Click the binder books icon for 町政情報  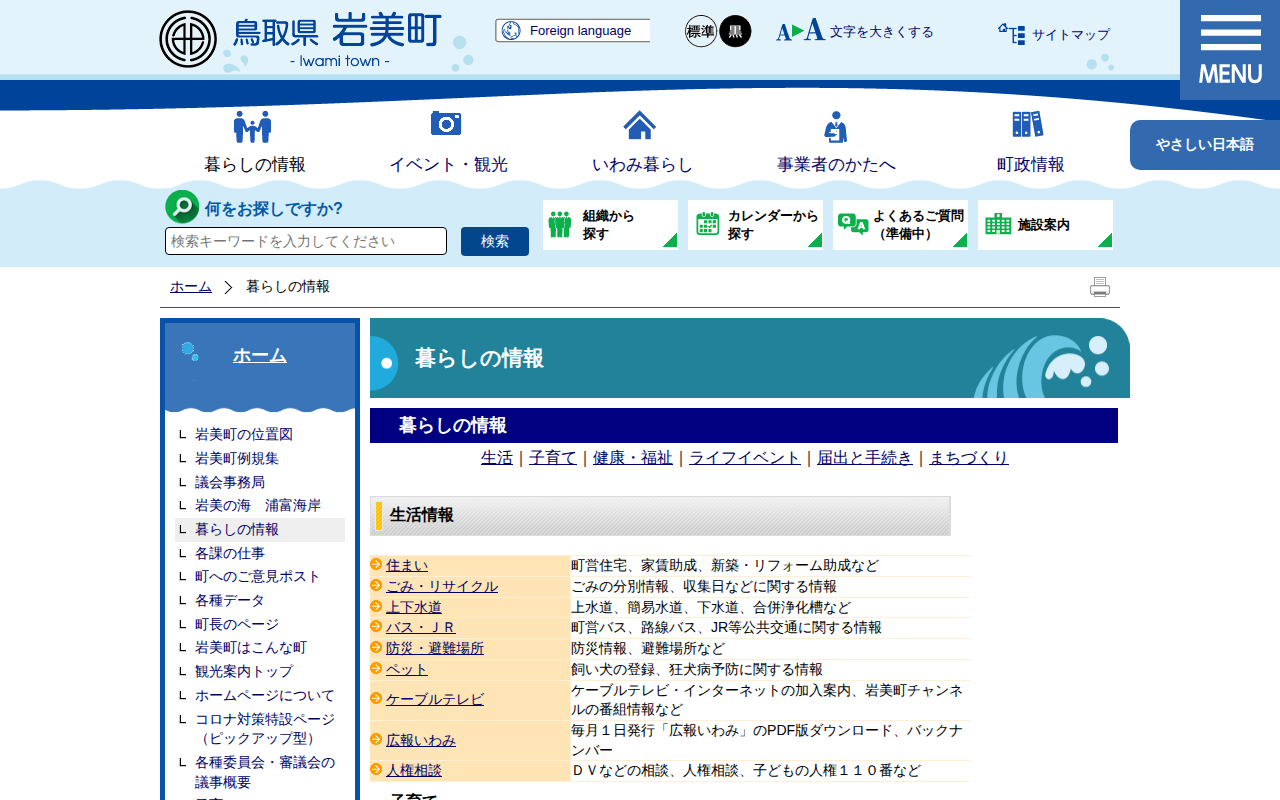[1028, 124]
